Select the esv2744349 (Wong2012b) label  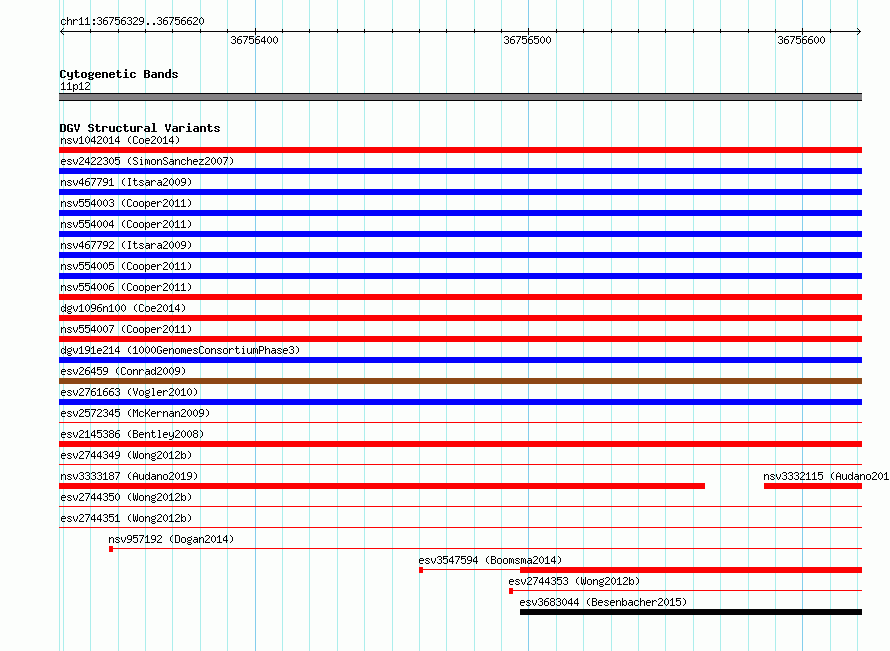126,455
